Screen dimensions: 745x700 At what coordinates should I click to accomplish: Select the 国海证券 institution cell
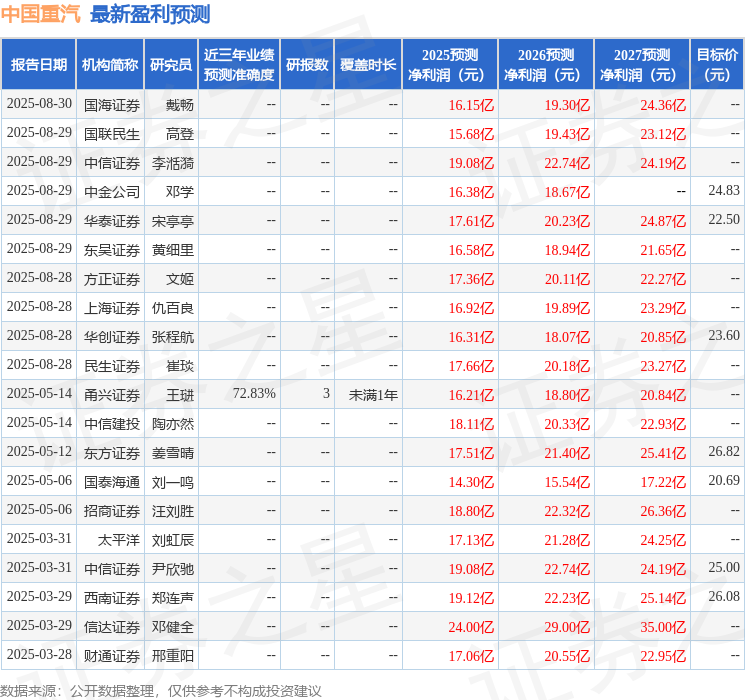pos(112,105)
